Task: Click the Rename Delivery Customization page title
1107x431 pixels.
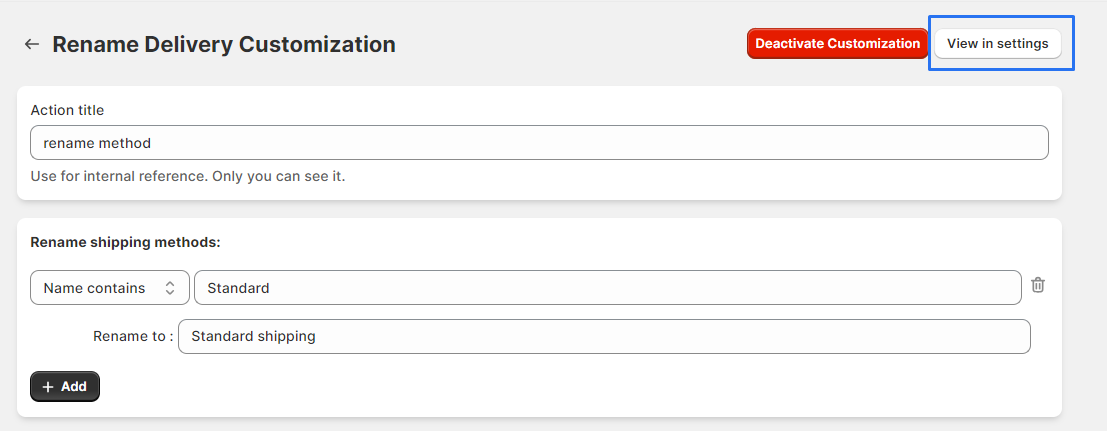Action: (x=224, y=44)
